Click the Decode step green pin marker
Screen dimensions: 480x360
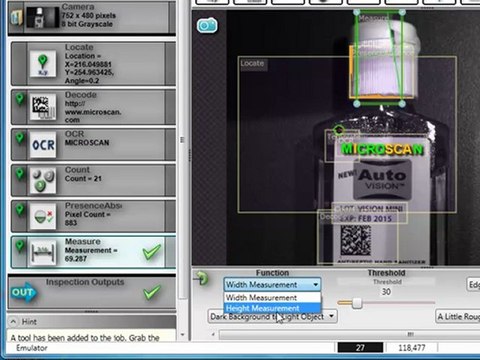tap(20, 99)
